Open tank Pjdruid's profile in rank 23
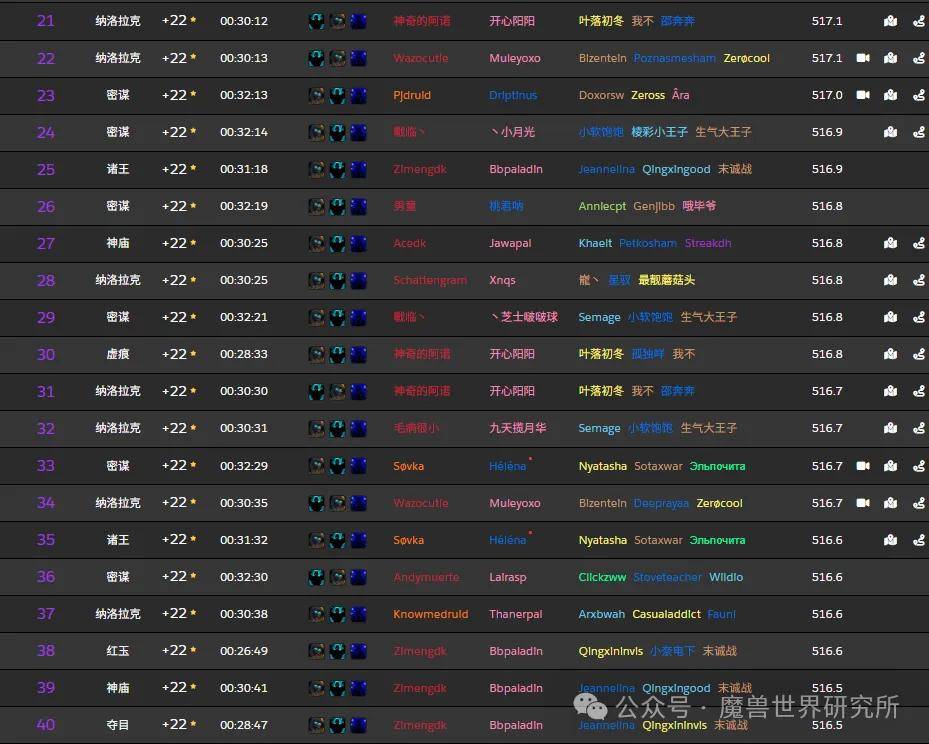929x744 pixels. 412,95
